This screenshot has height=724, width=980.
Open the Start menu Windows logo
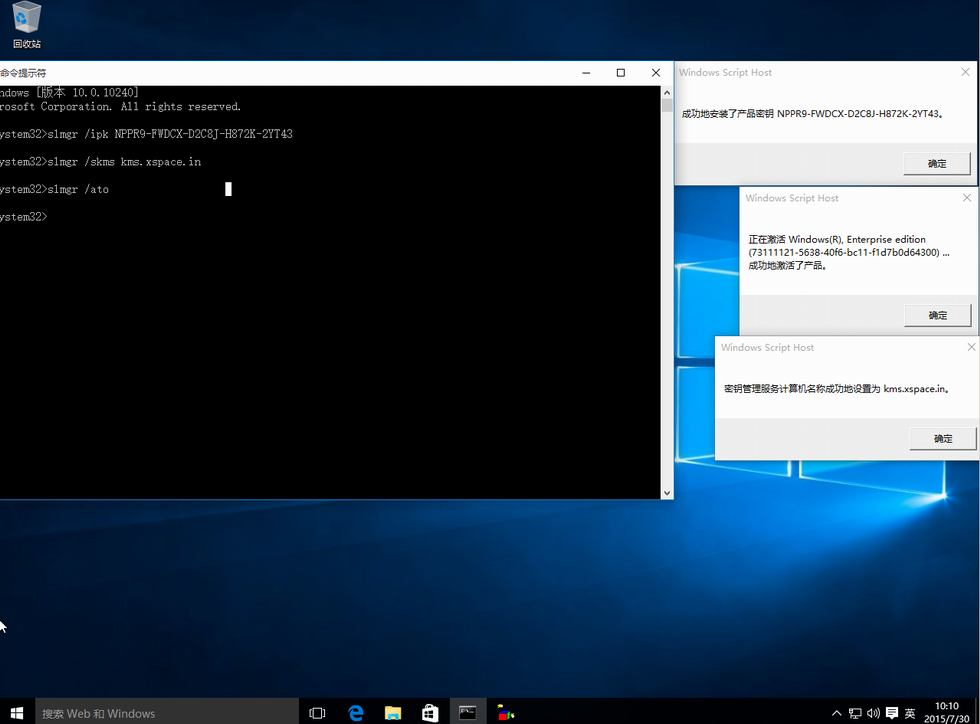coord(17,713)
